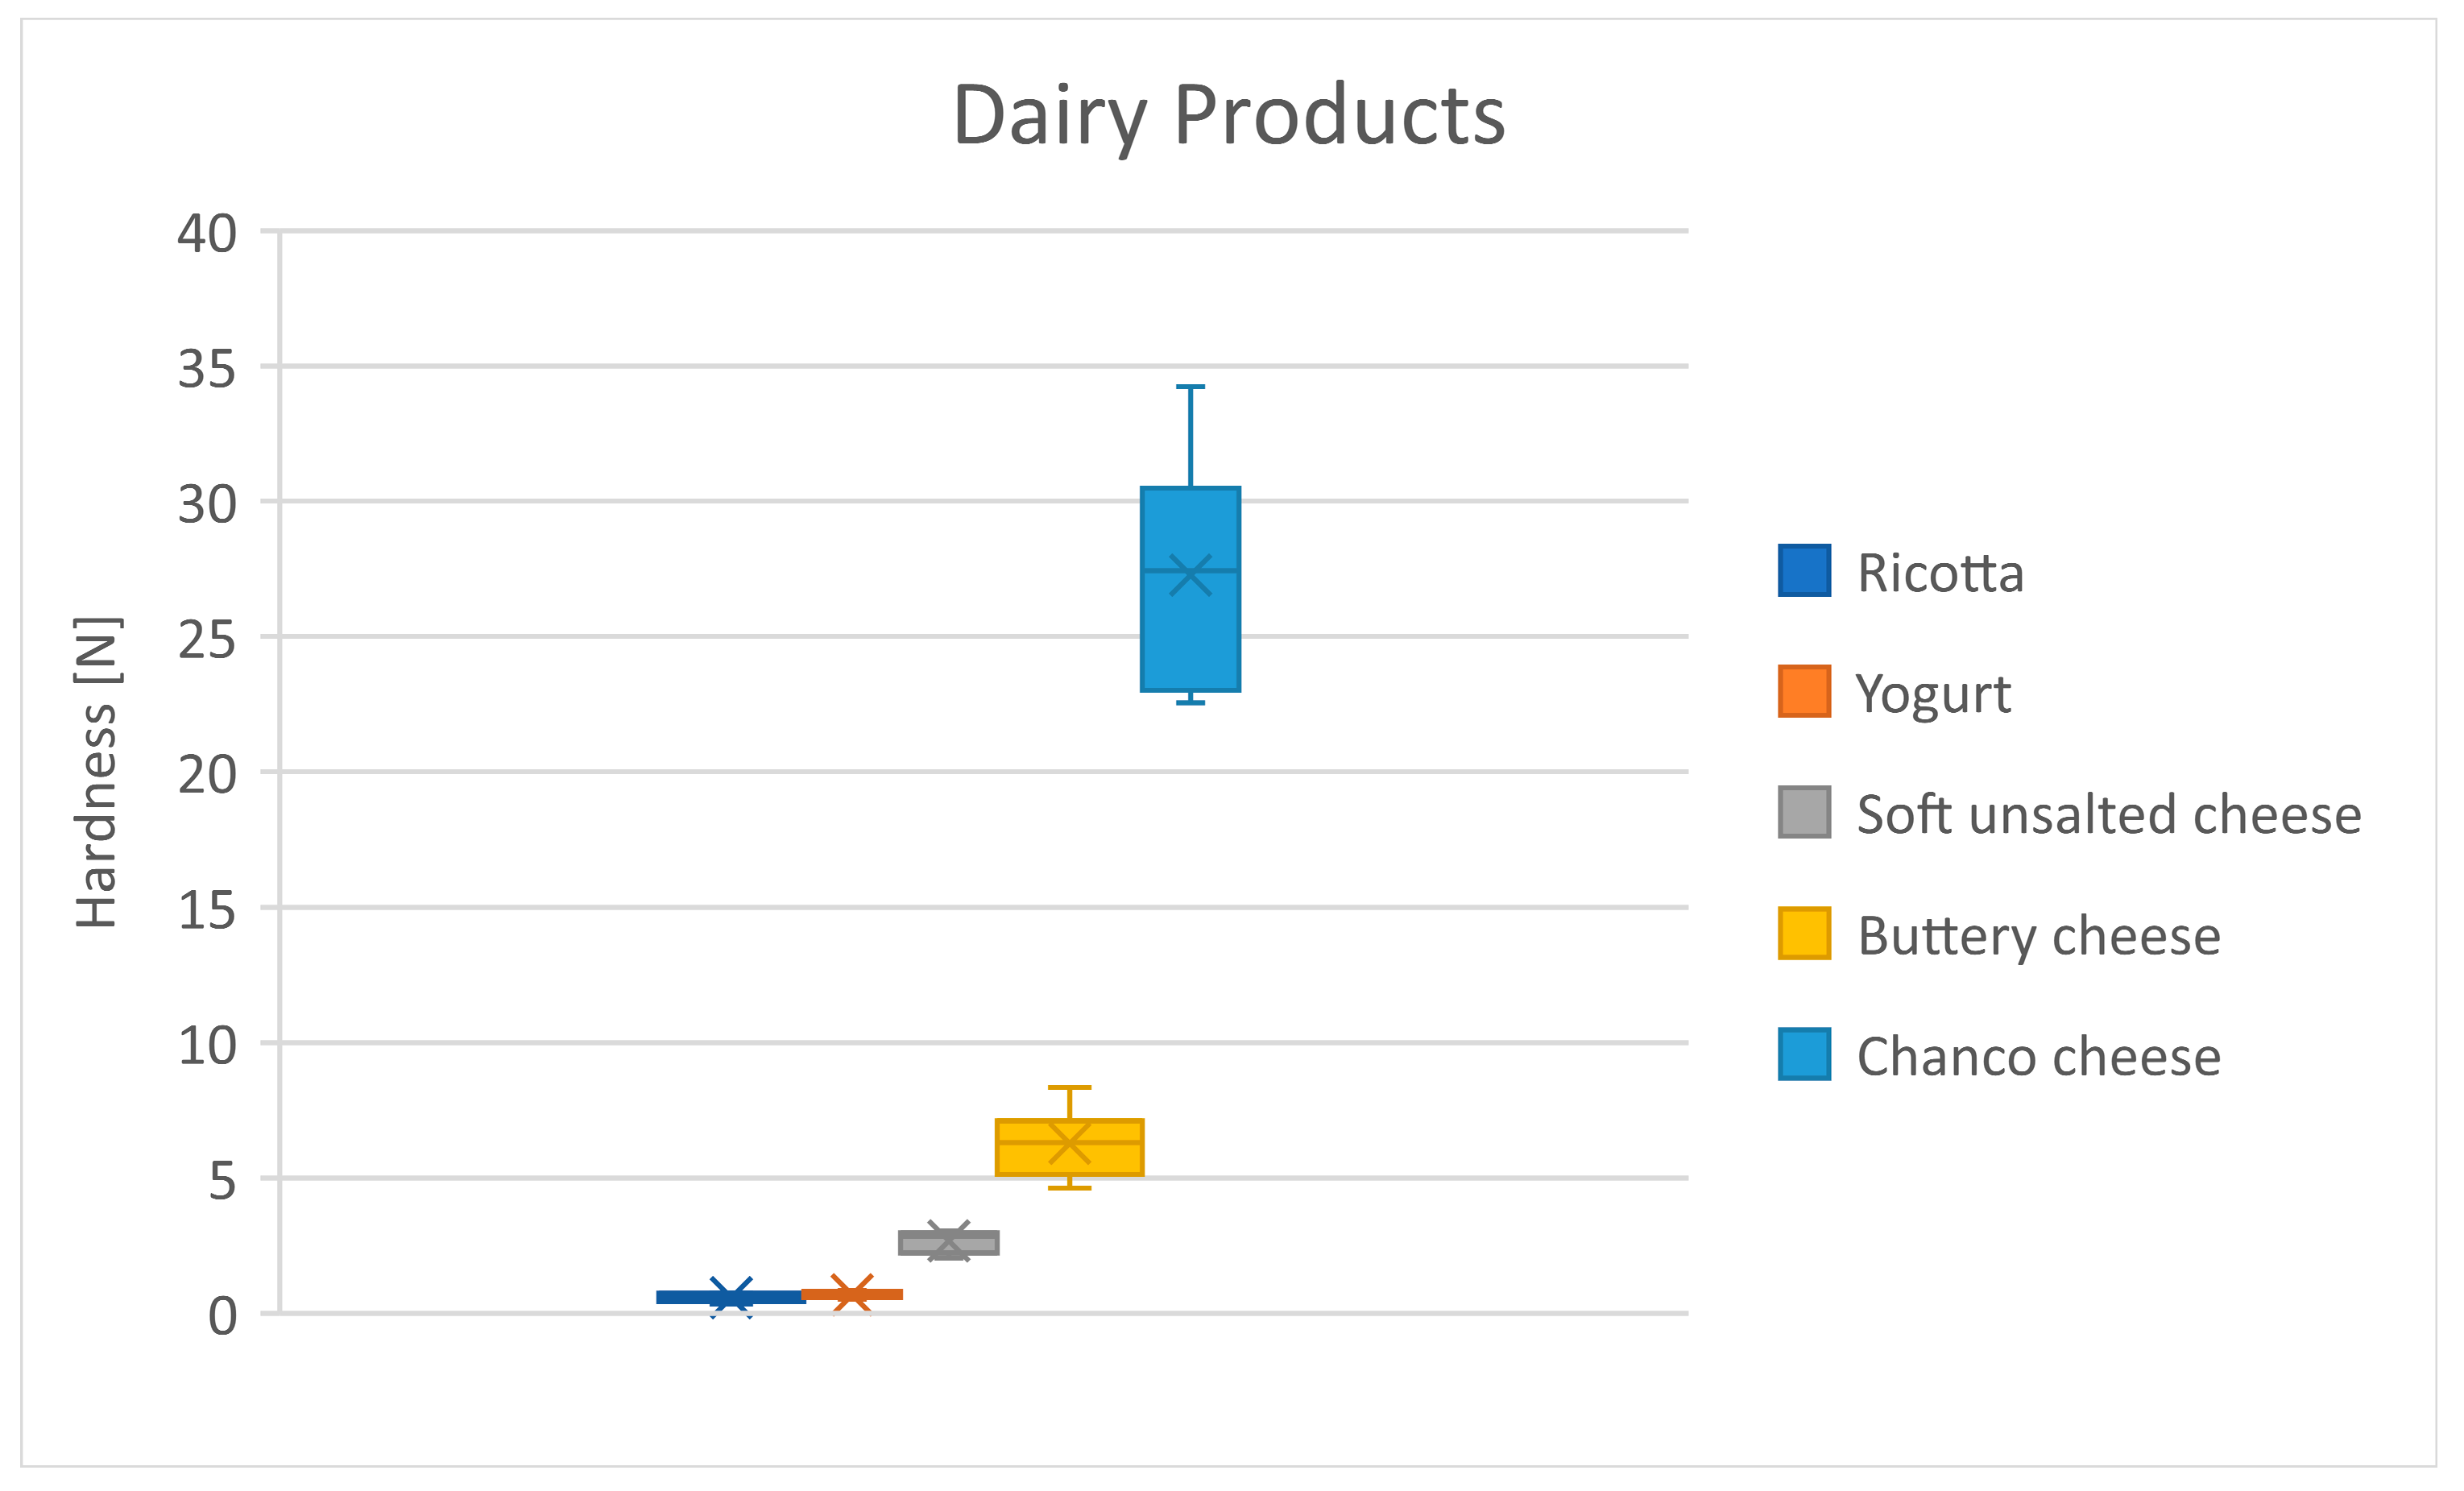The image size is (2464, 1491).
Task: Select the orange Yogurt box
Action: tap(852, 1294)
